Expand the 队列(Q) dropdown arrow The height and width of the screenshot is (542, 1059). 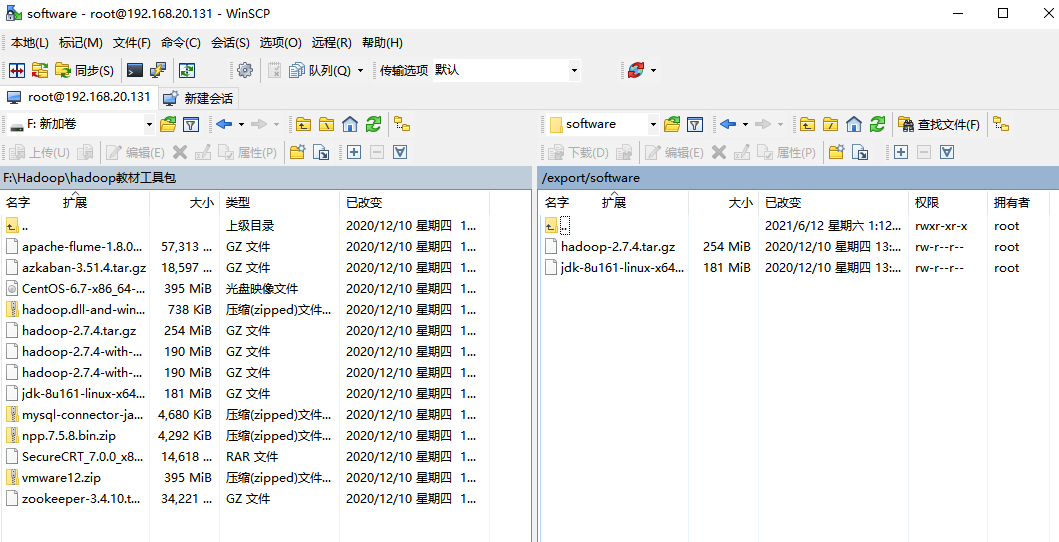click(x=360, y=70)
